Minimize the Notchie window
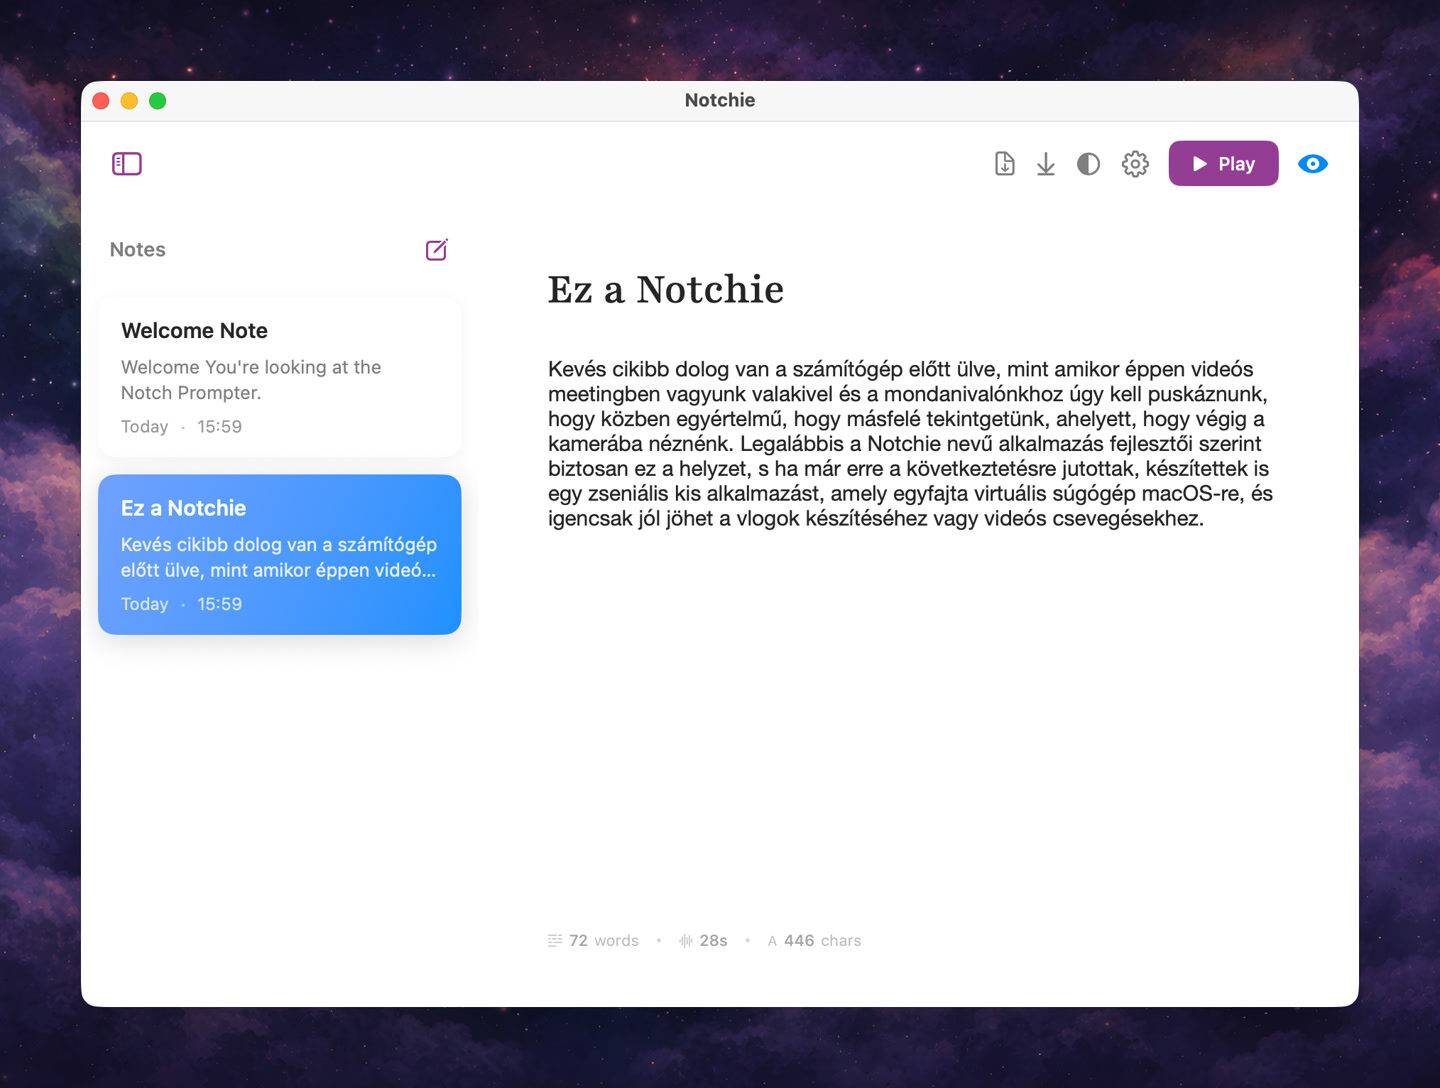 pyautogui.click(x=129, y=101)
